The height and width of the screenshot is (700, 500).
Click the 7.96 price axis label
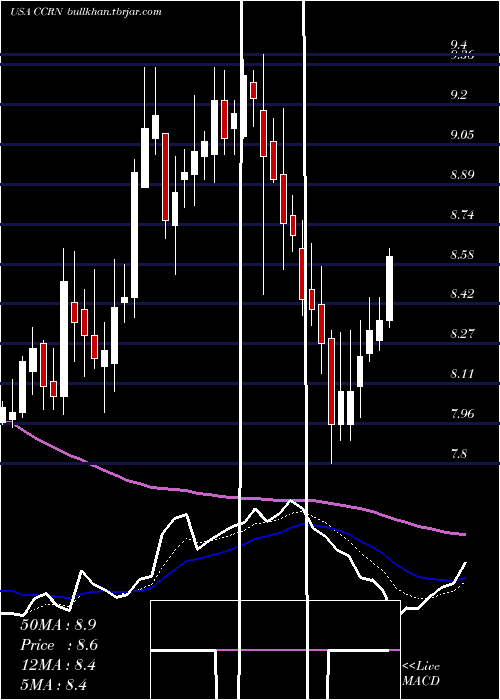click(462, 413)
